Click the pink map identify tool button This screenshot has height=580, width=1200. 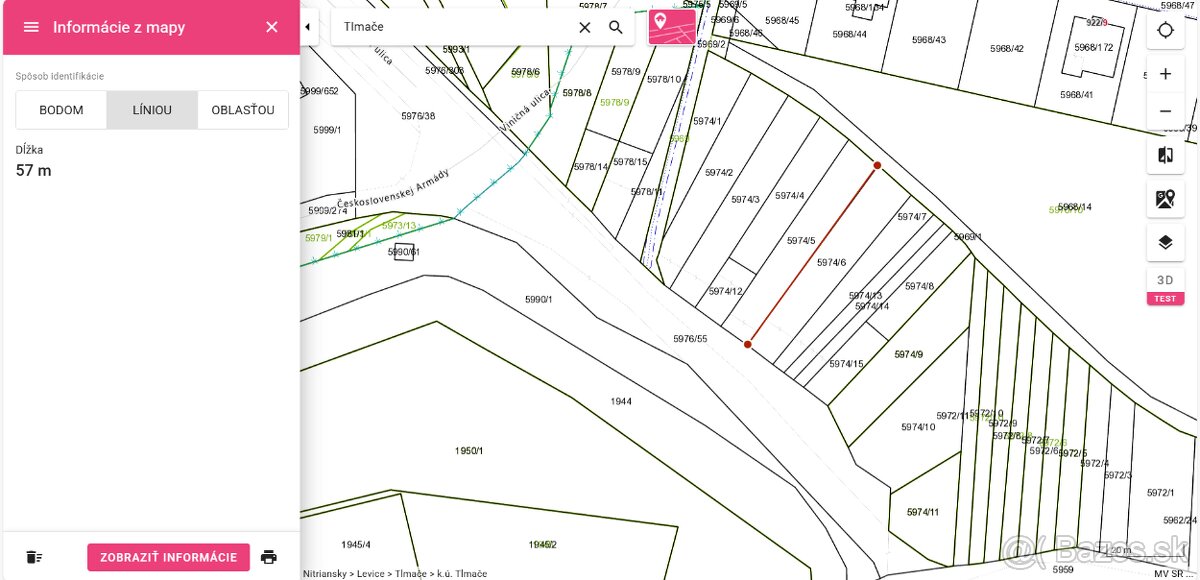click(671, 27)
